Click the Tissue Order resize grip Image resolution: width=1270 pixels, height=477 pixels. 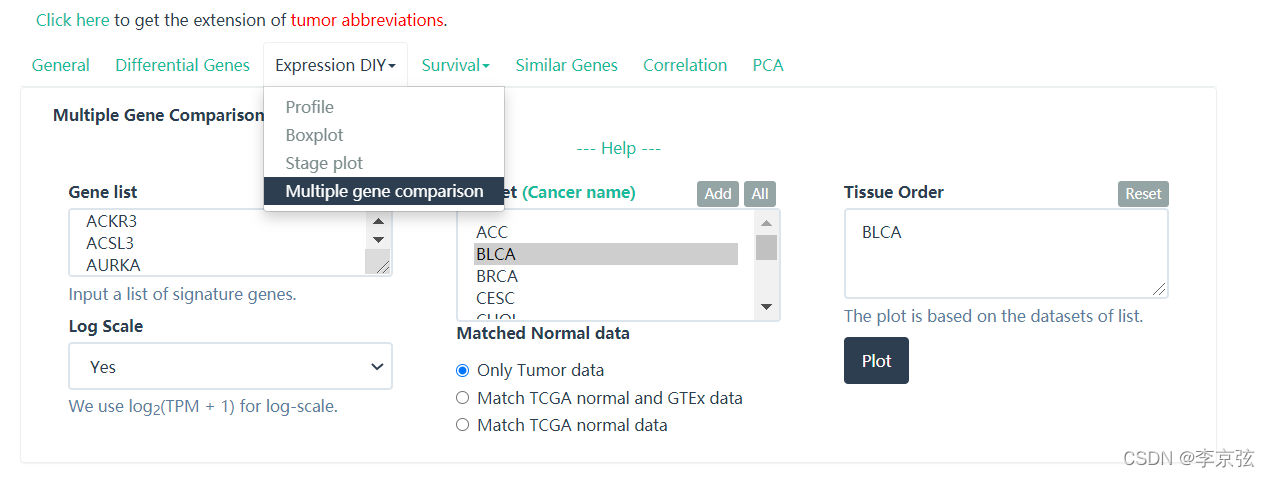point(1158,288)
